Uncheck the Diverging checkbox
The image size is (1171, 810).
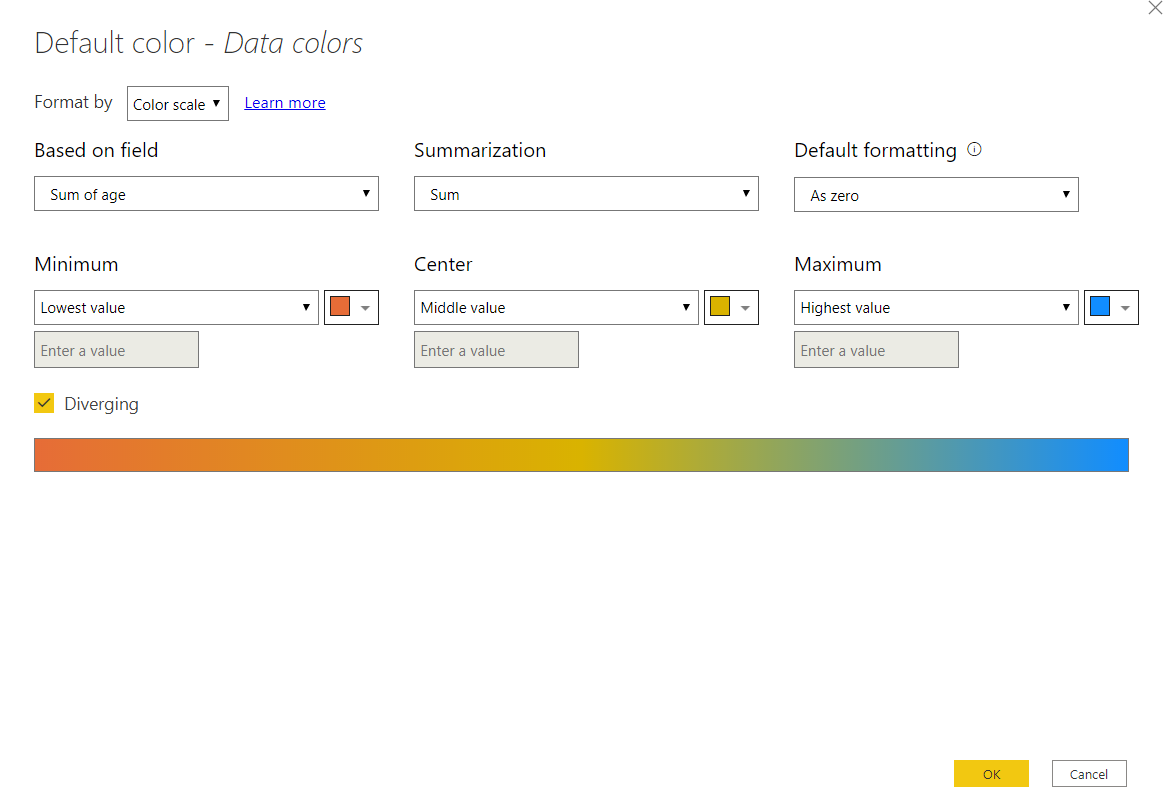(44, 403)
